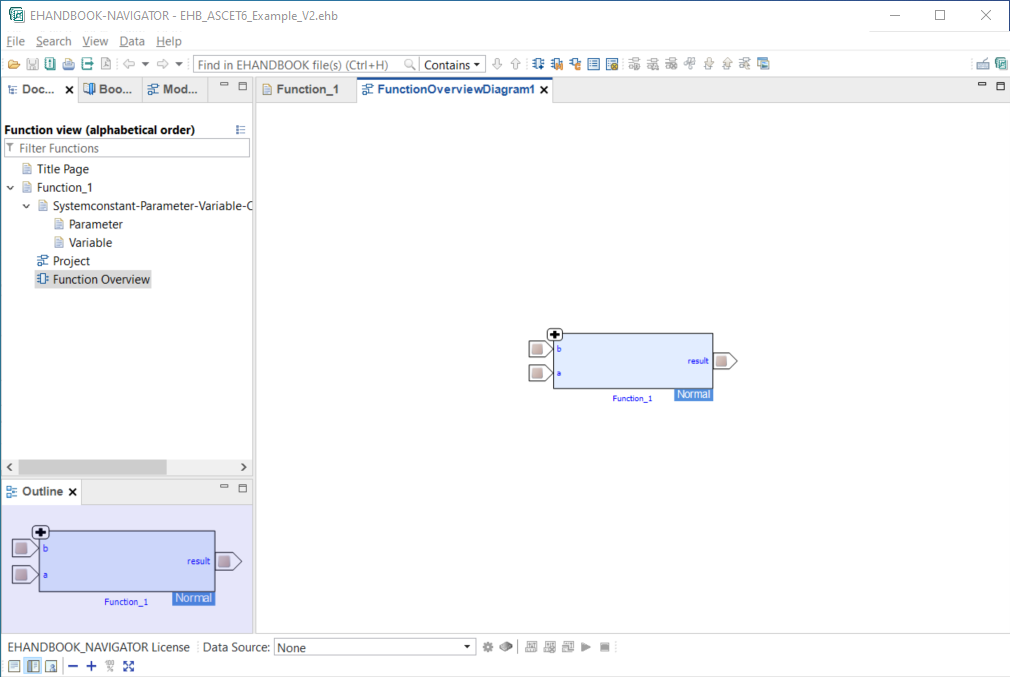Image resolution: width=1010 pixels, height=677 pixels.
Task: Toggle the function view sort order icon
Action: pyautogui.click(x=240, y=130)
